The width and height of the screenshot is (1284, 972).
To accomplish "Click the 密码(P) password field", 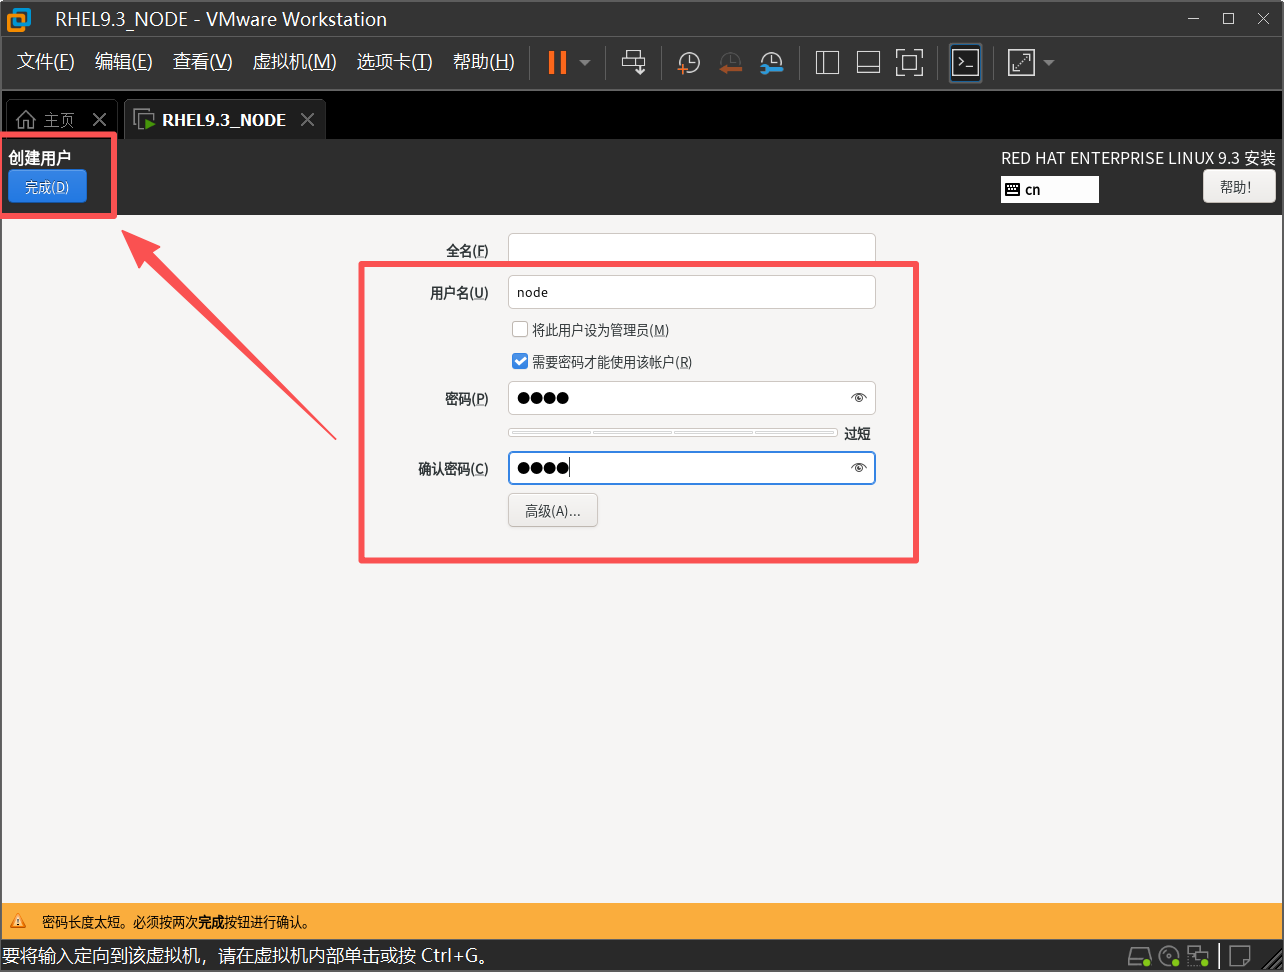I will point(692,398).
